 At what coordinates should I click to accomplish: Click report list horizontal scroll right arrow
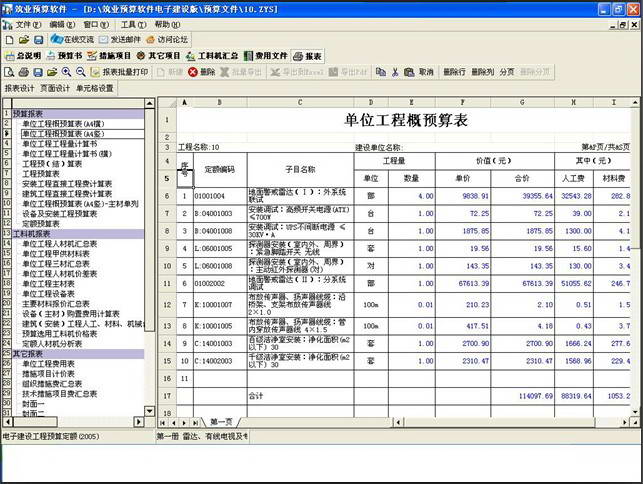139,421
